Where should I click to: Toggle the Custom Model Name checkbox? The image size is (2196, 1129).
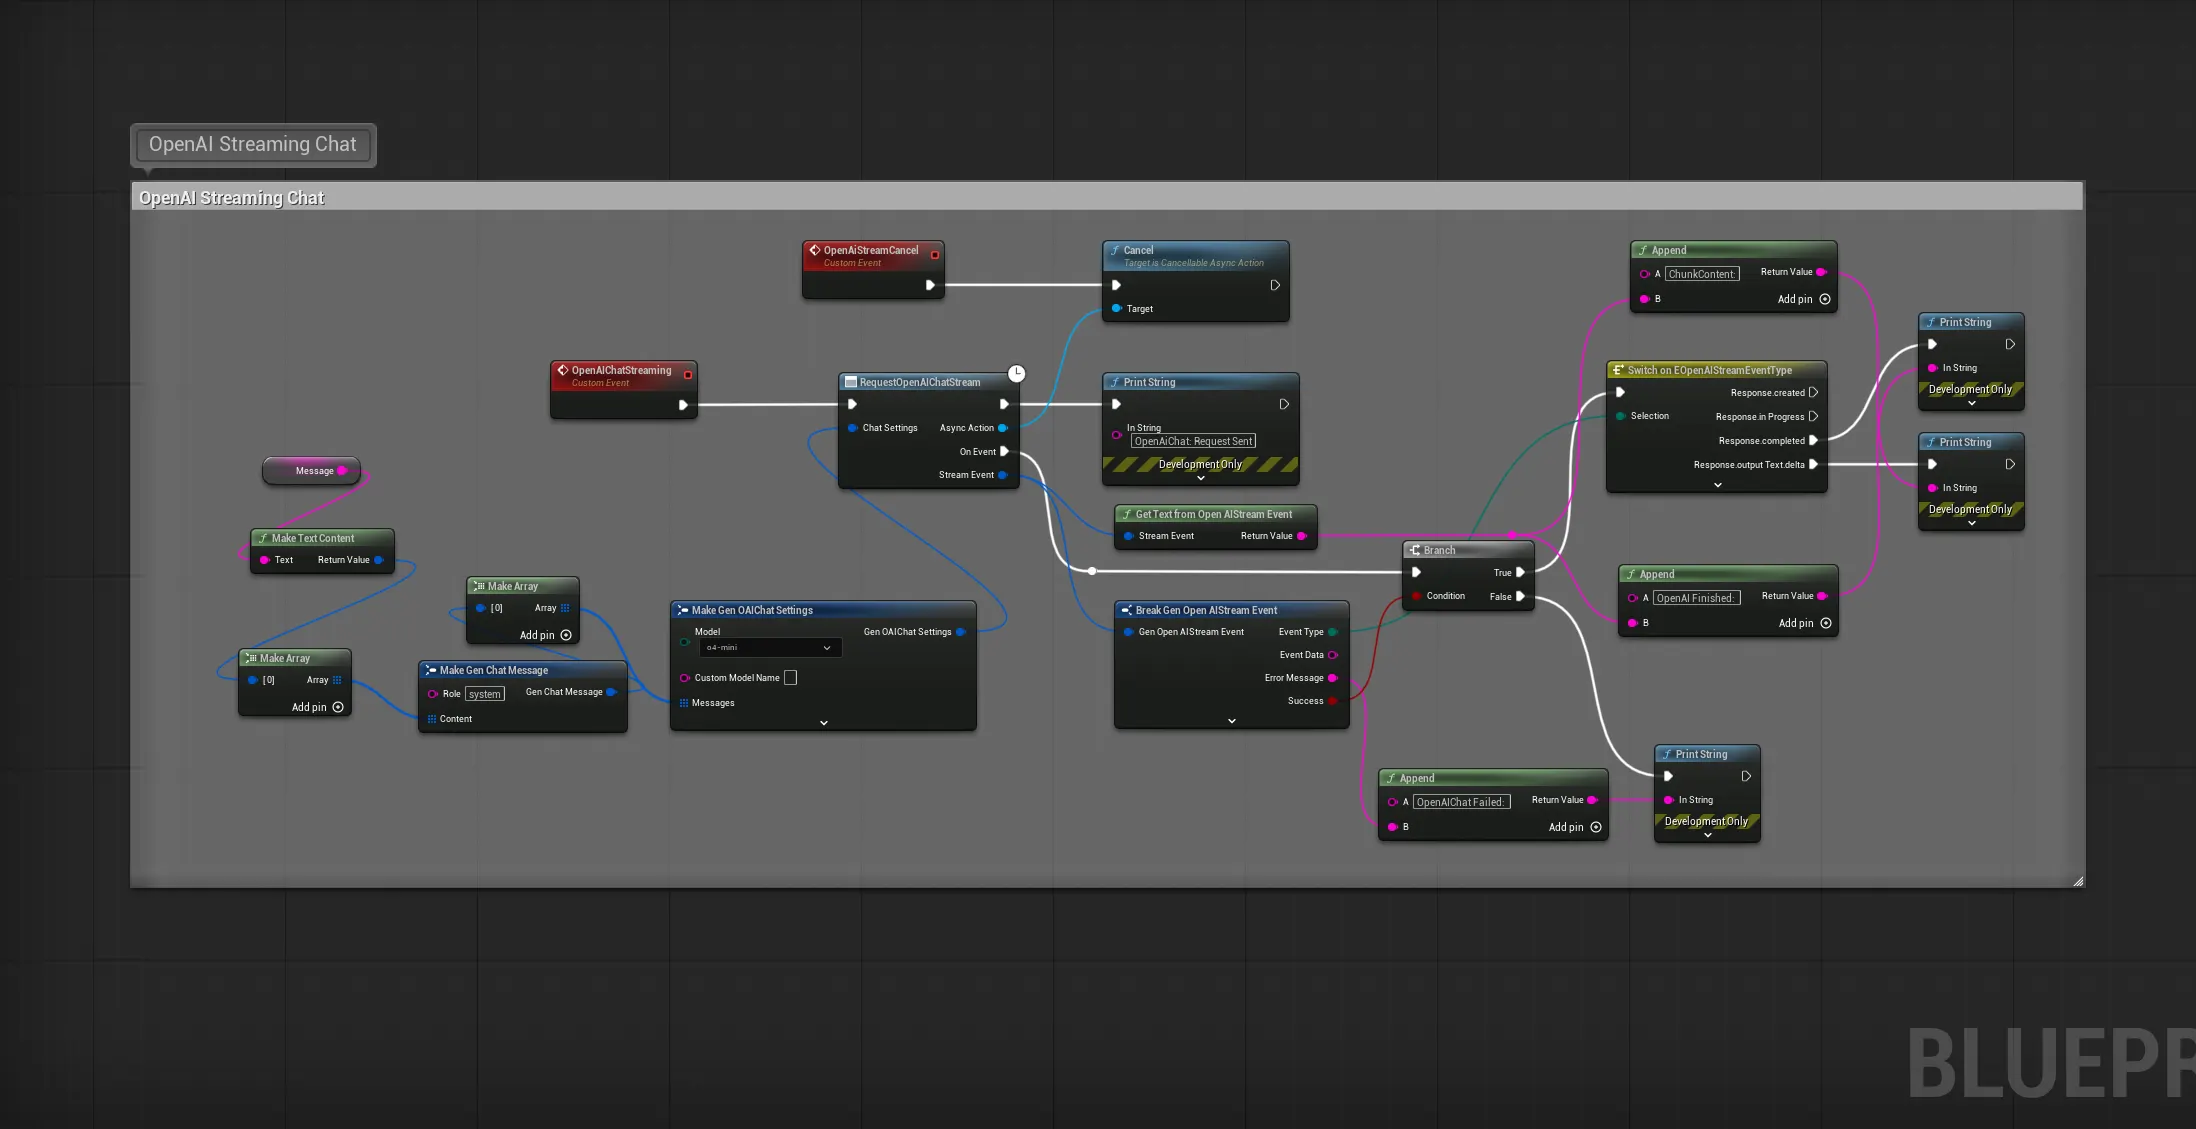click(x=790, y=678)
